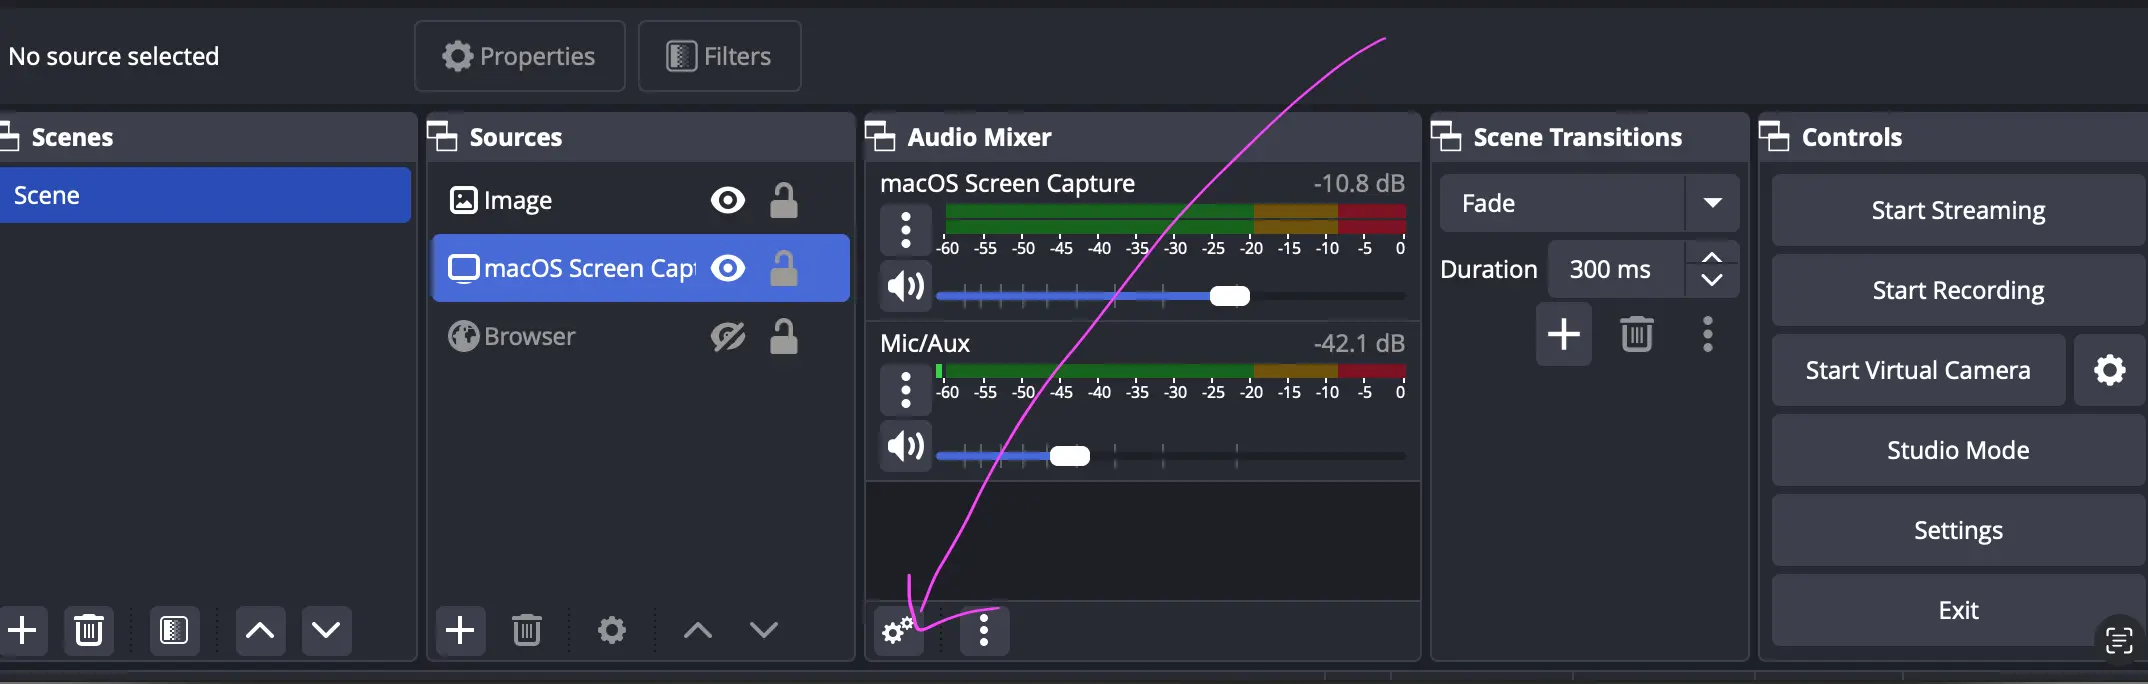Click the Duration 300 ms field
This screenshot has width=2148, height=684.
tap(1616, 269)
